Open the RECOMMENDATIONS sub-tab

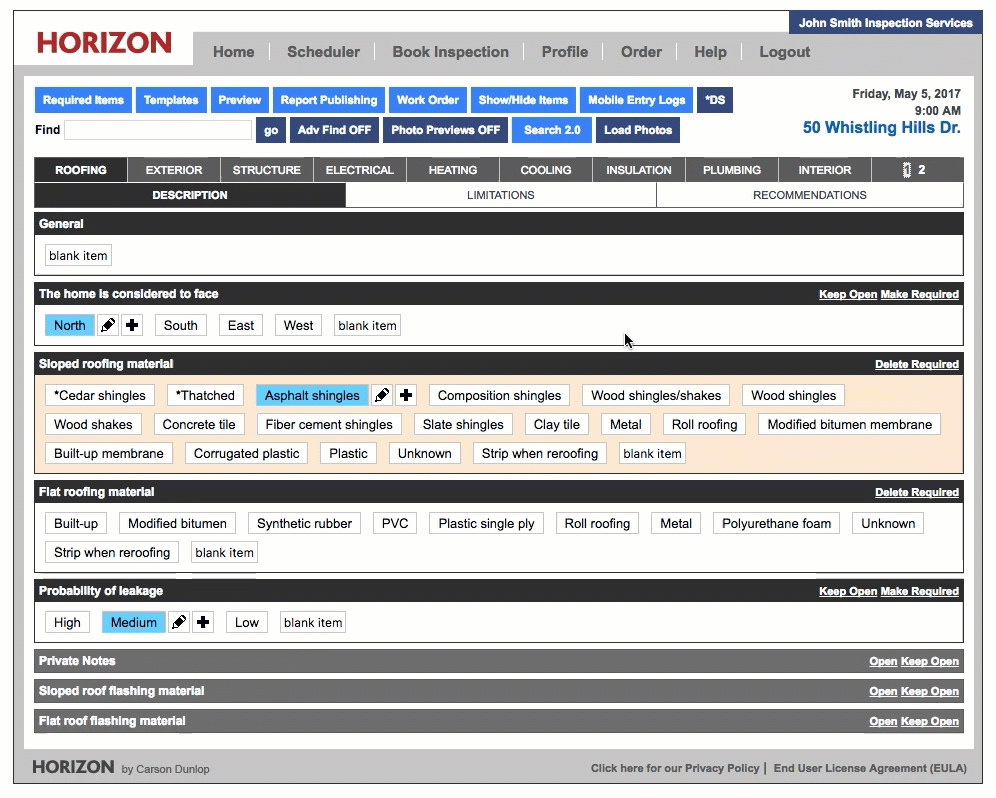tap(809, 195)
